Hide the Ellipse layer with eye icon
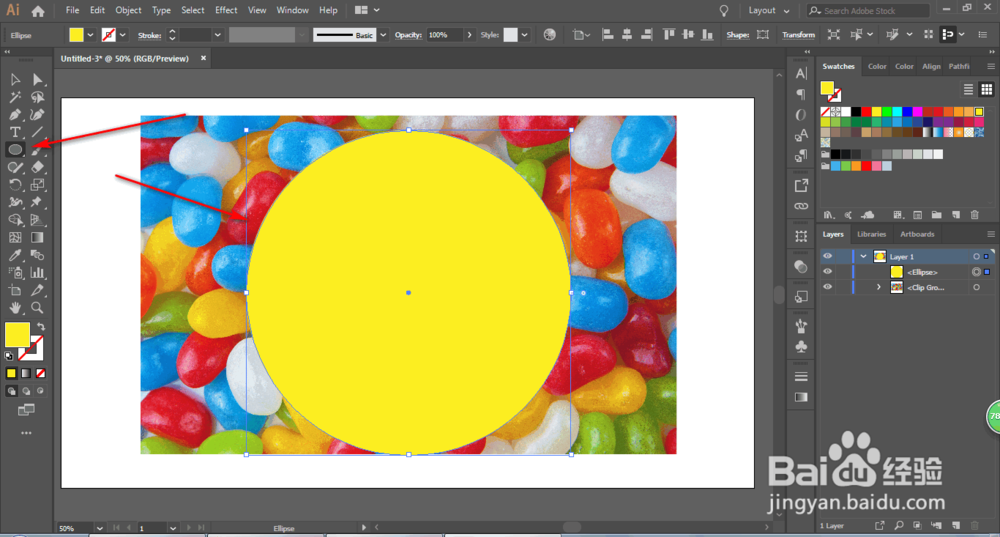 coord(827,272)
